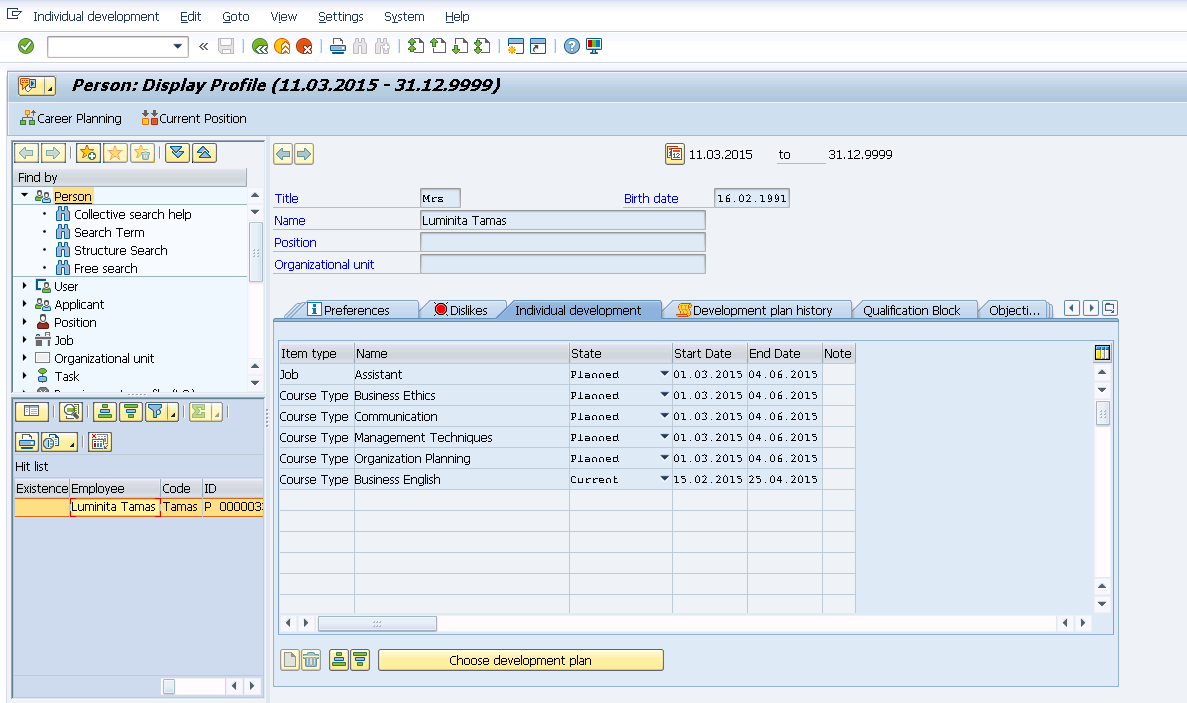This screenshot has height=703, width=1187.
Task: Open State dropdown for Assistant row
Action: coord(664,374)
